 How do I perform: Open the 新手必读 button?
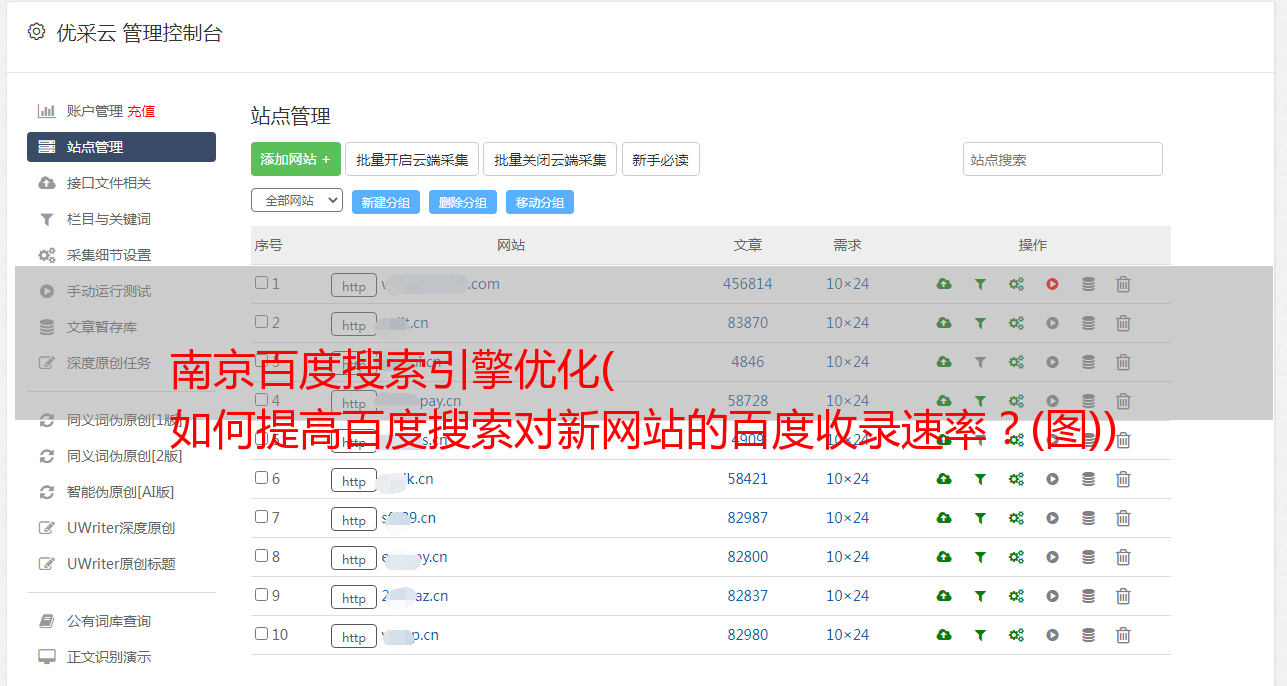tap(660, 159)
